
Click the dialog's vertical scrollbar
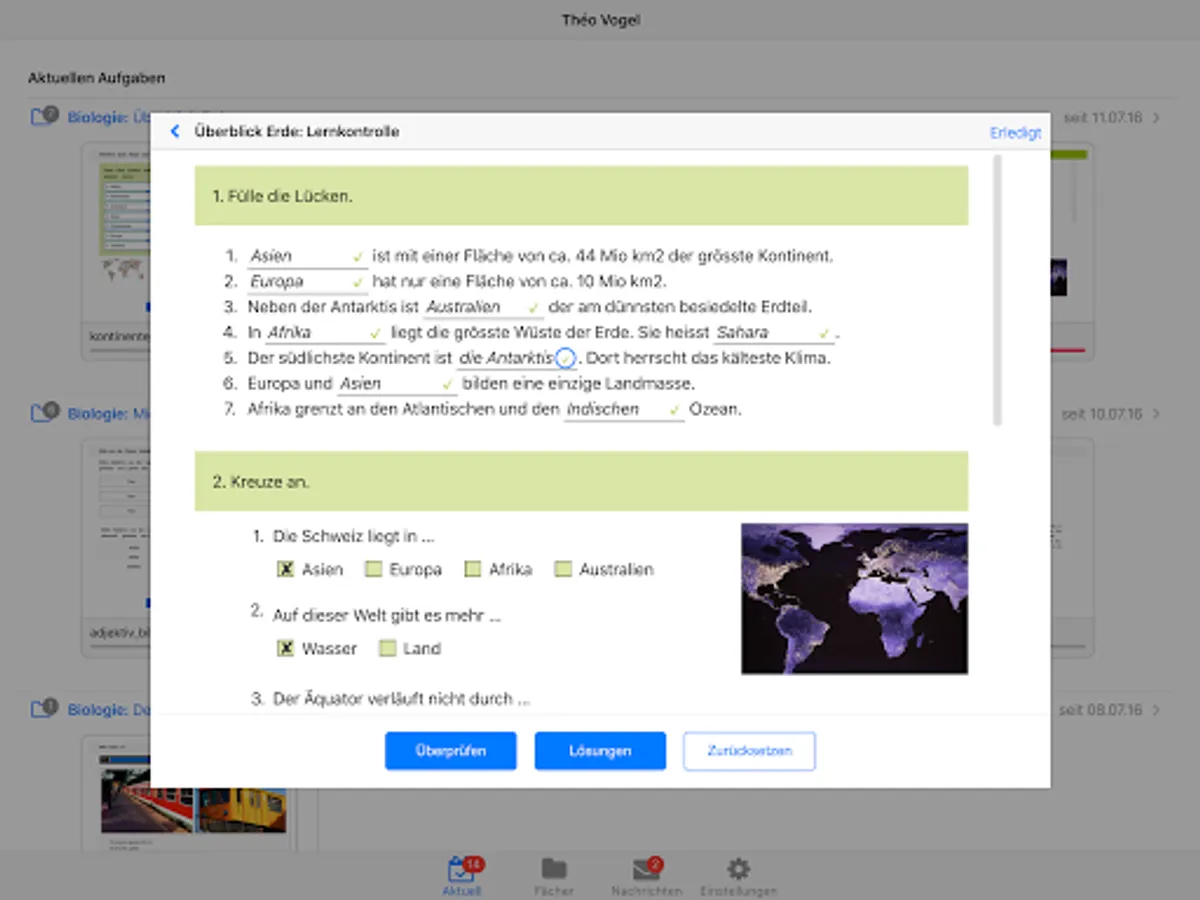point(996,290)
